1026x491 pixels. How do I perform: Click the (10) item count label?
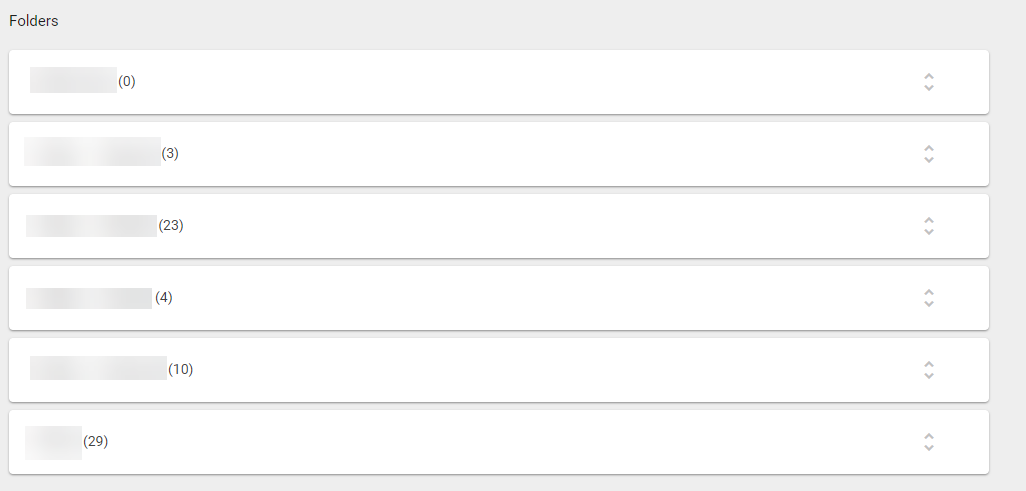coord(181,370)
